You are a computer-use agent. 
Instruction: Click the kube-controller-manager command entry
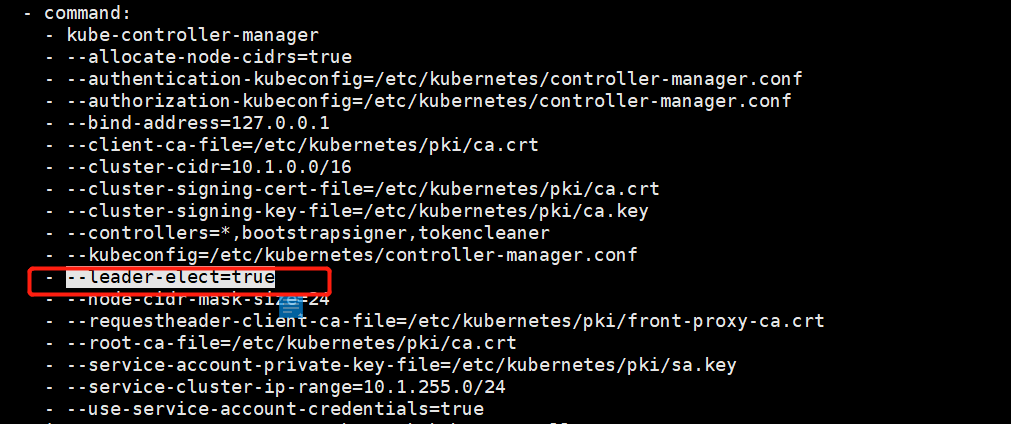193,35
